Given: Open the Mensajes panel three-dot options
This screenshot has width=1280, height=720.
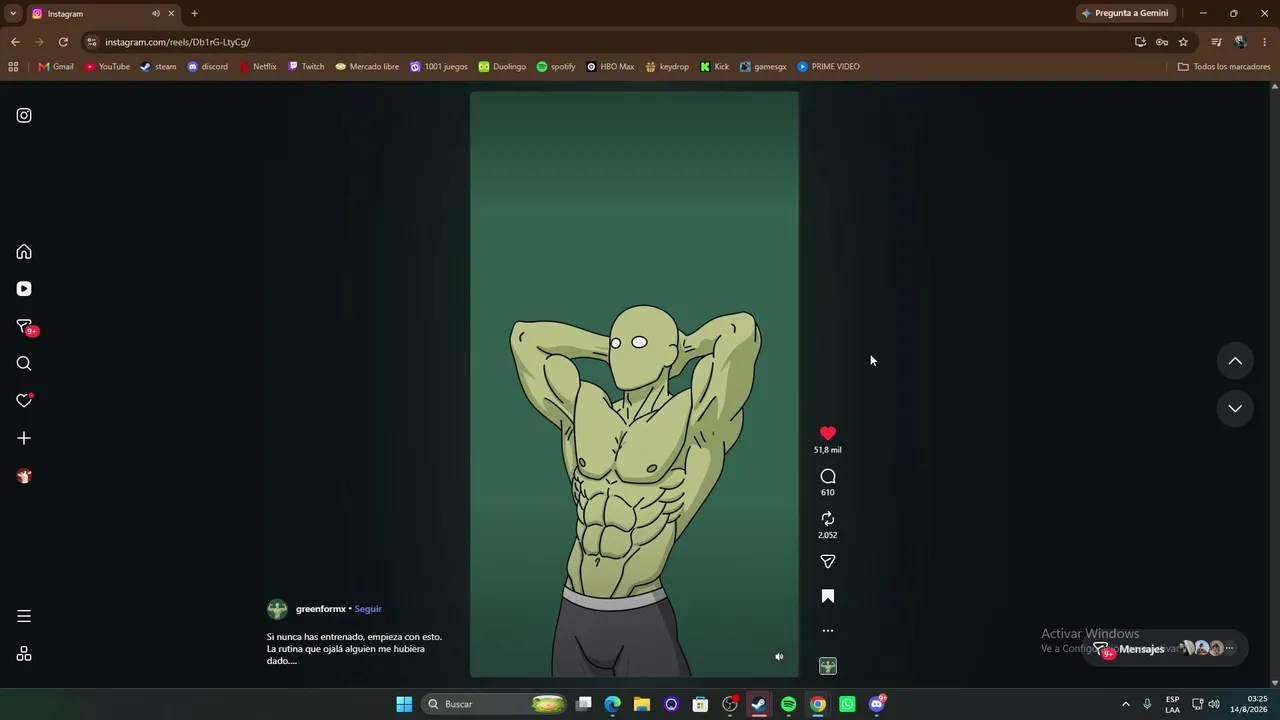Looking at the screenshot, I should coord(1230,649).
